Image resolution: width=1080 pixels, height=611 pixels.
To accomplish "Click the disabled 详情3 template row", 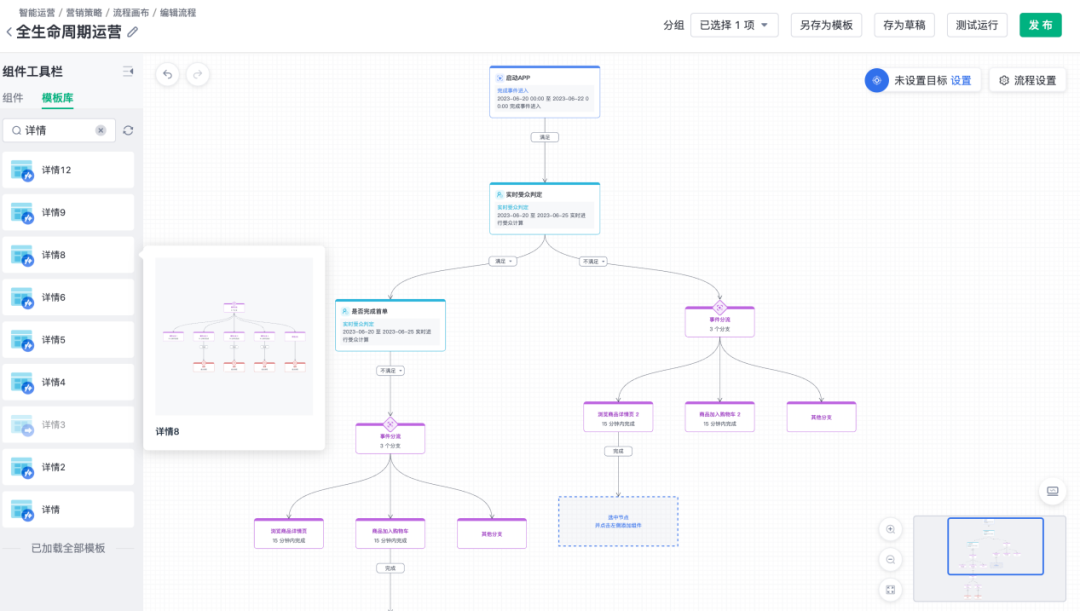I will [68, 425].
